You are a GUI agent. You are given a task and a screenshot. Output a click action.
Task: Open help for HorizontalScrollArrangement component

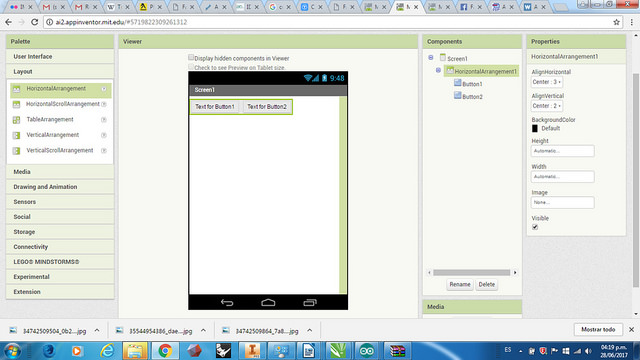coord(104,104)
